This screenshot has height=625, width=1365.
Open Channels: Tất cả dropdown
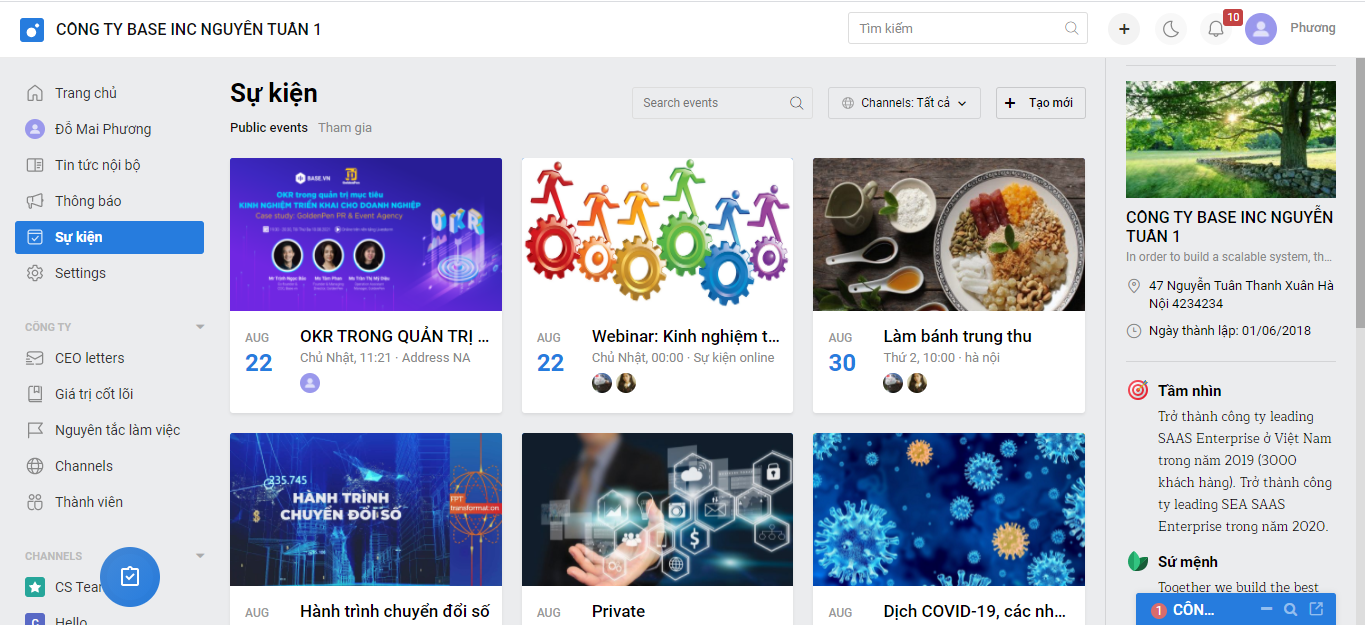[x=904, y=103]
